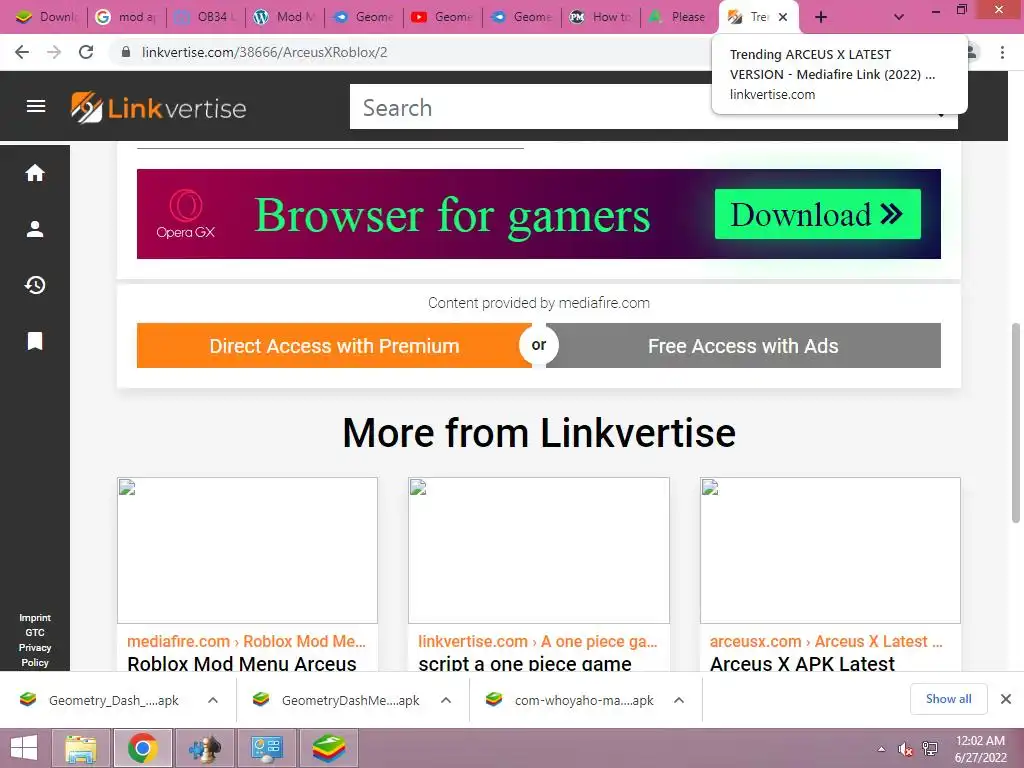Click the Opera GX Download button
Viewport: 1024px width, 768px height.
pyautogui.click(x=818, y=214)
